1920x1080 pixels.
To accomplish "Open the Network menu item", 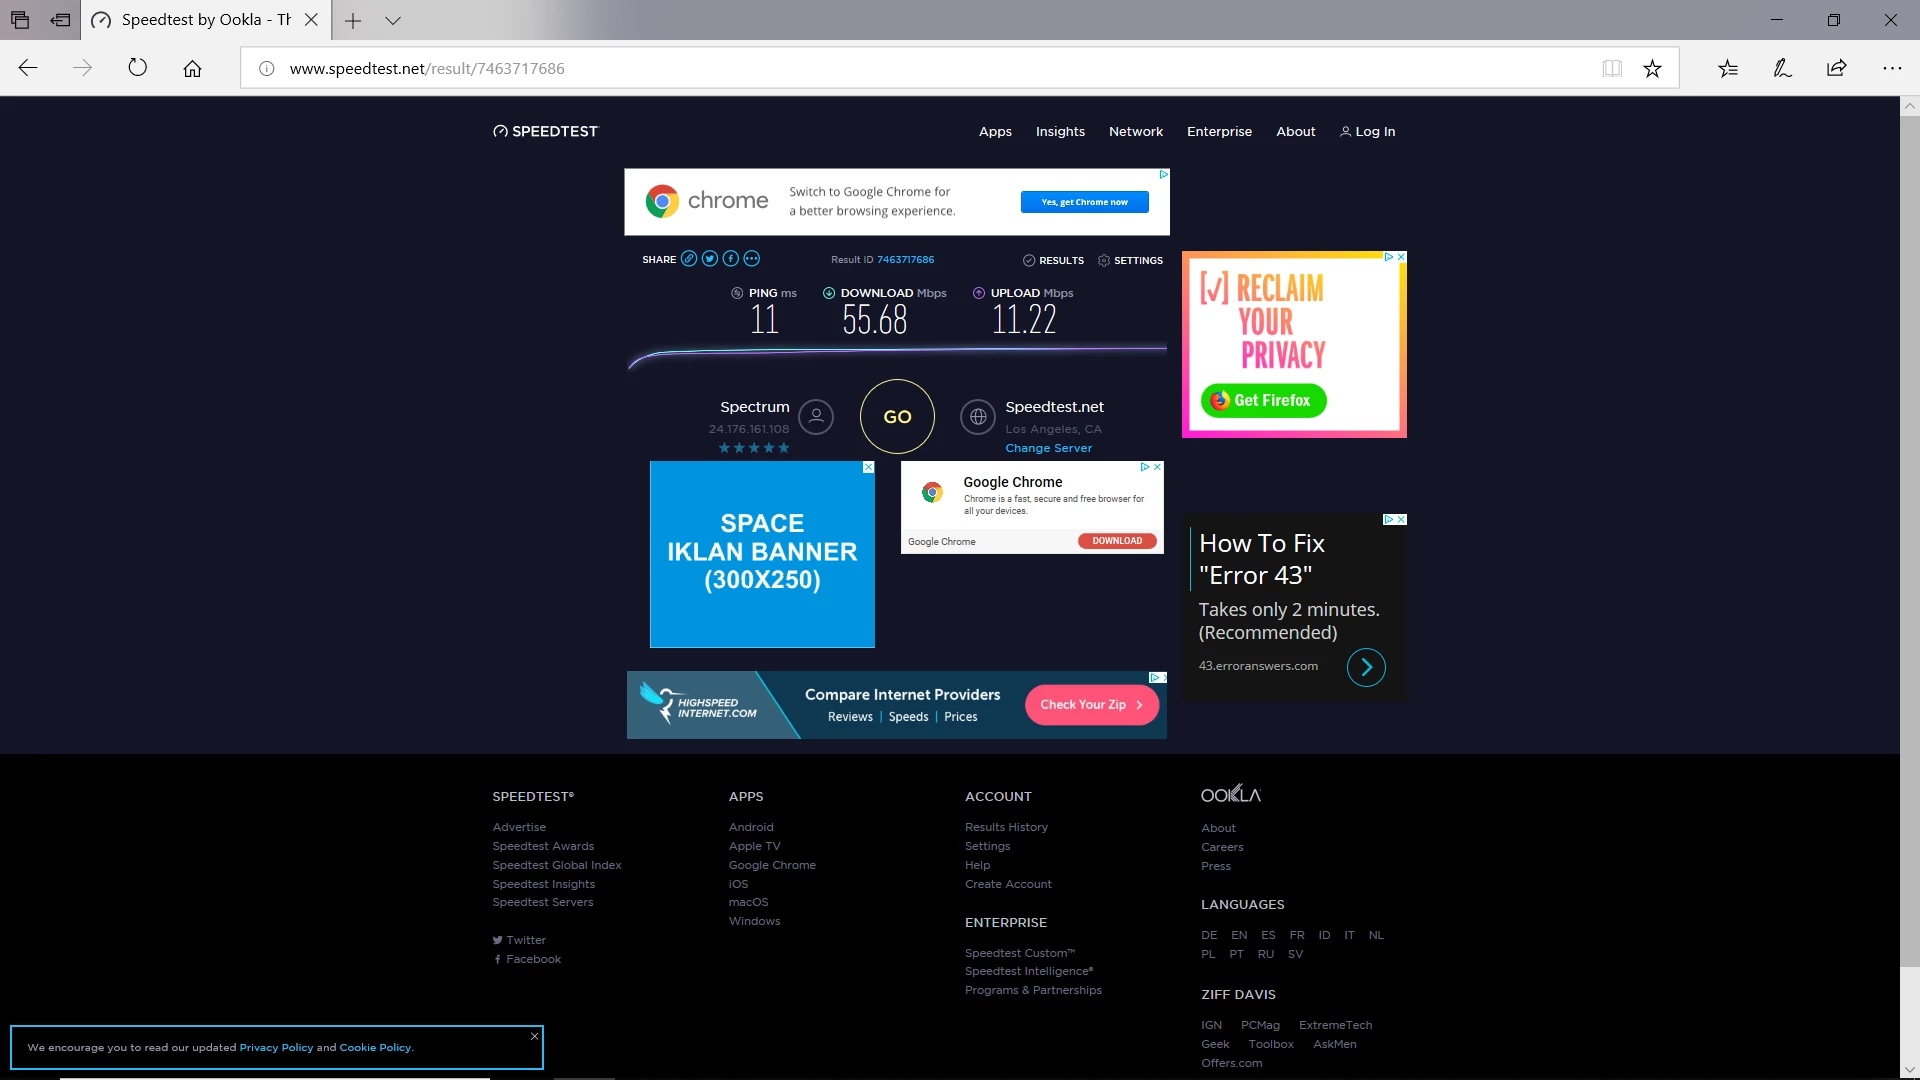I will (1135, 131).
